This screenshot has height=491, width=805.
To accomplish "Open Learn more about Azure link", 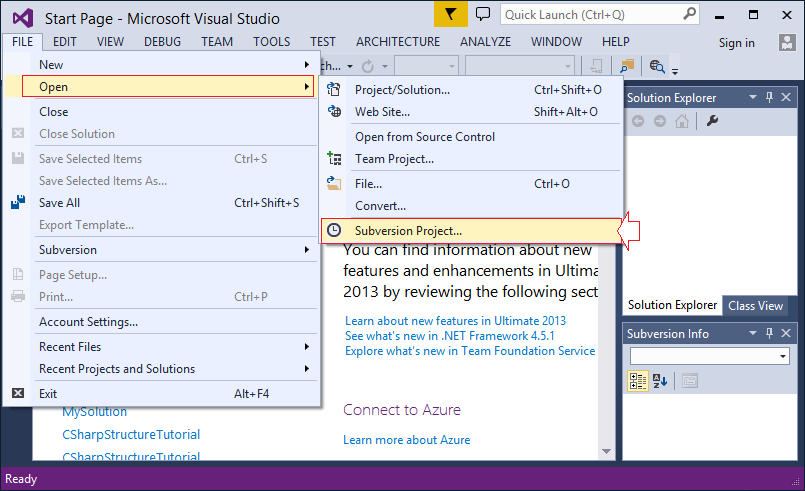I will coord(407,440).
